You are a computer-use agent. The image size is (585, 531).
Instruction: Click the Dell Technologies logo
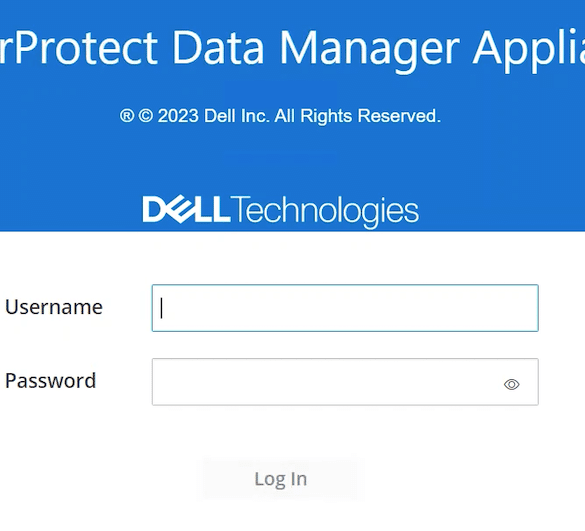pos(281,211)
